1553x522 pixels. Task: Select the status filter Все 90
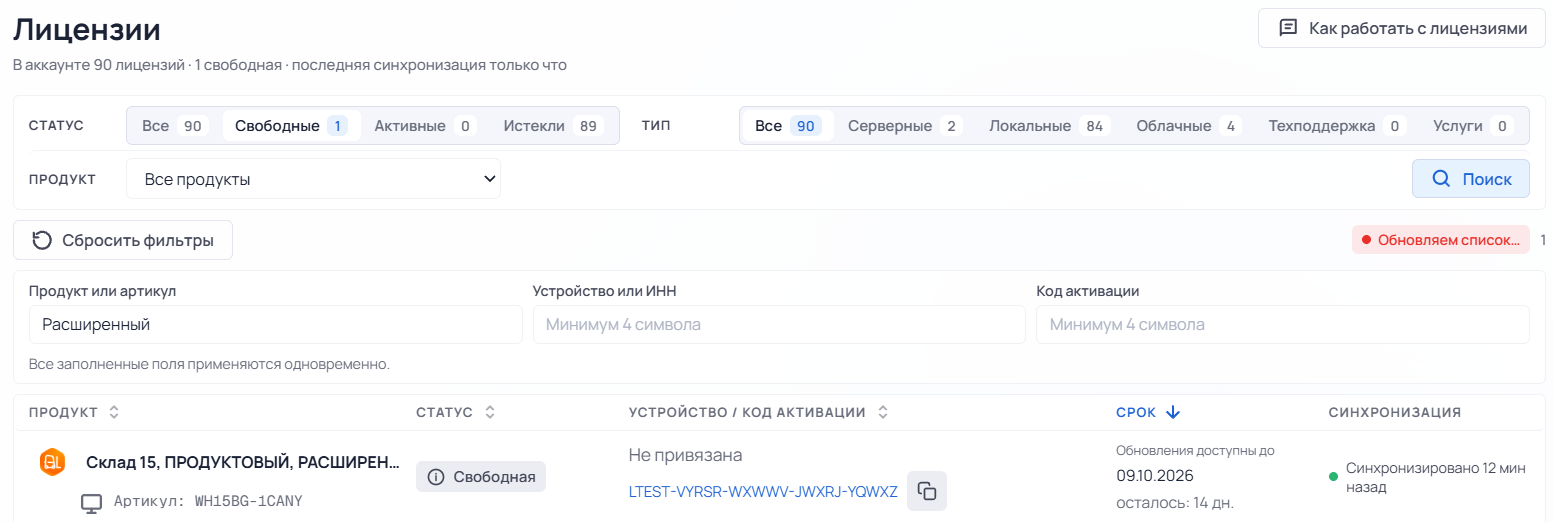coord(173,126)
